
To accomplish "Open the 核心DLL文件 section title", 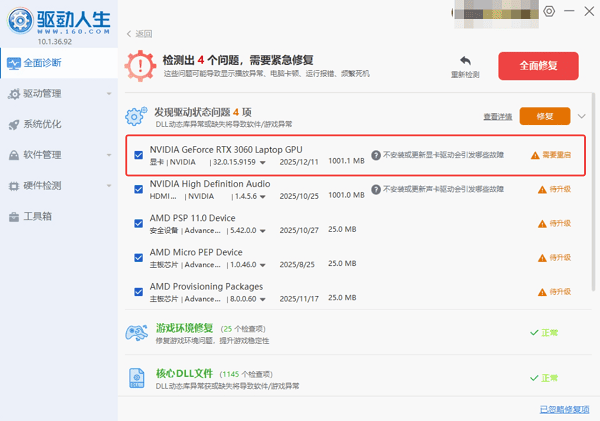I will 184,373.
